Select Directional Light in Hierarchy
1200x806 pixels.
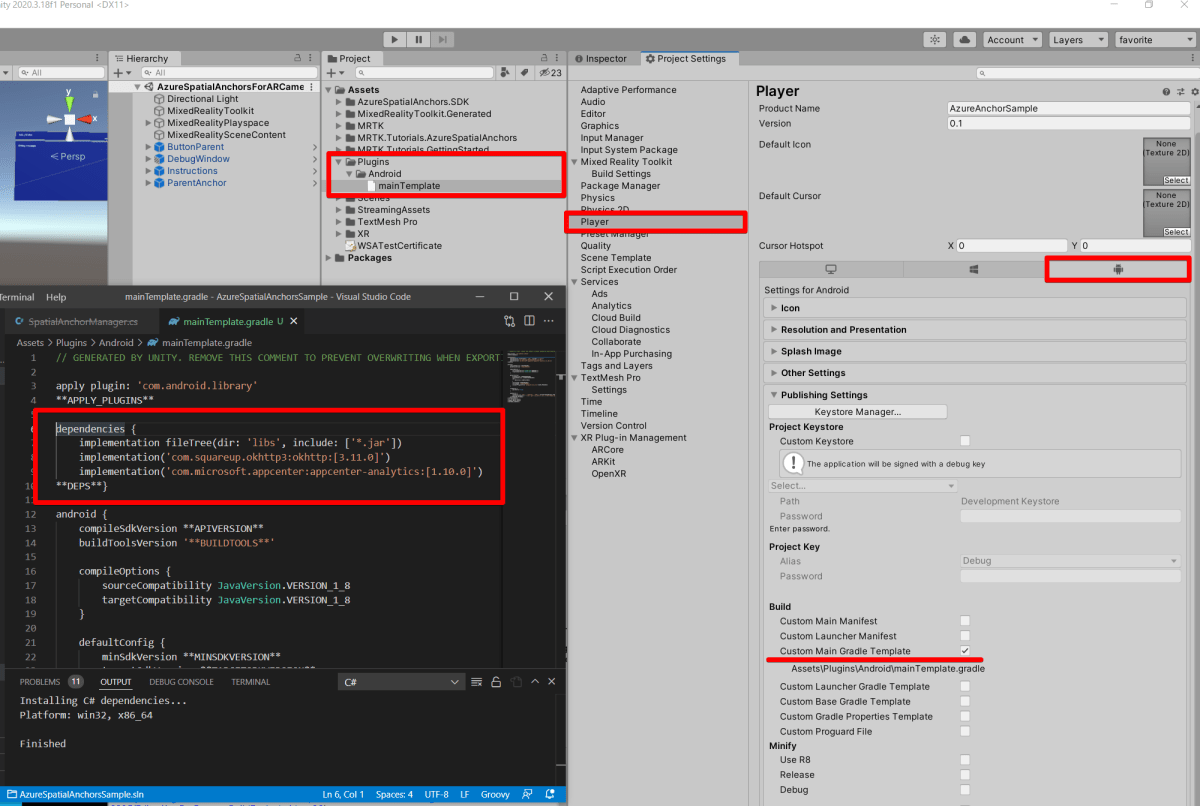click(203, 99)
